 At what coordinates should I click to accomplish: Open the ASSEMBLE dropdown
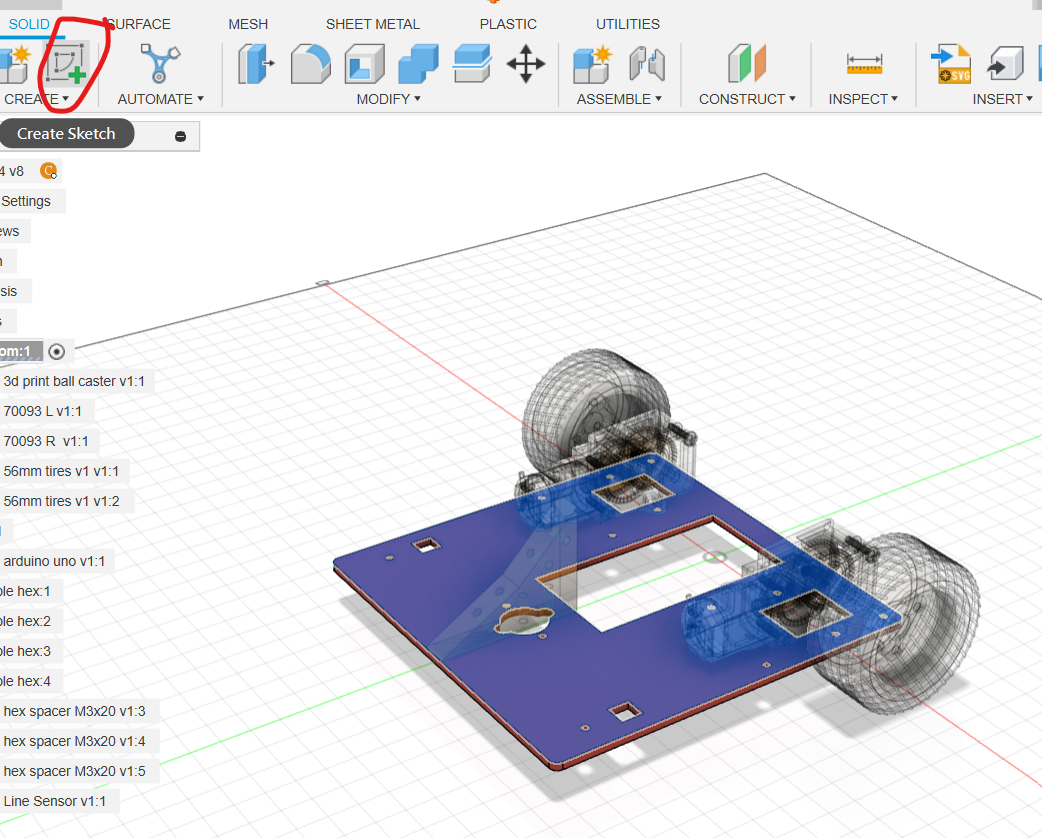pos(619,99)
